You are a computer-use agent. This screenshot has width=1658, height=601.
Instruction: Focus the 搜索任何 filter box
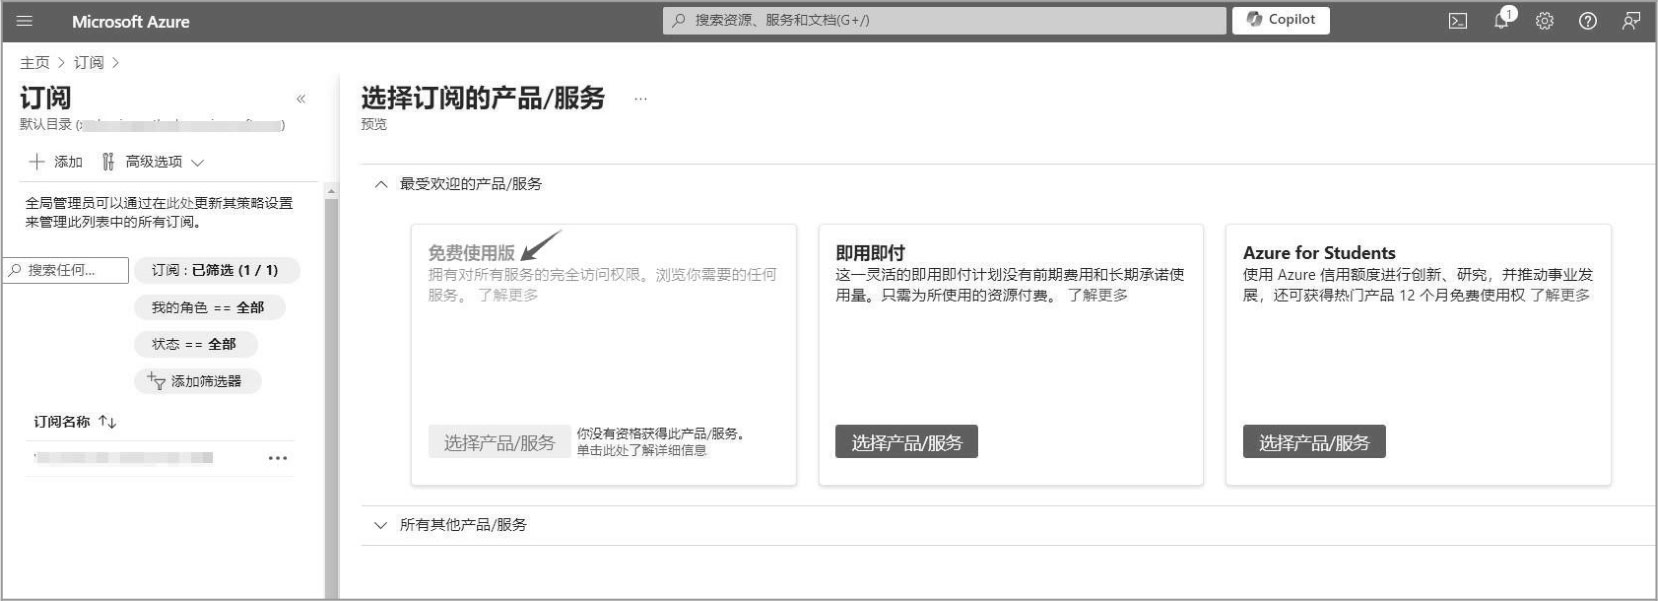pos(67,270)
